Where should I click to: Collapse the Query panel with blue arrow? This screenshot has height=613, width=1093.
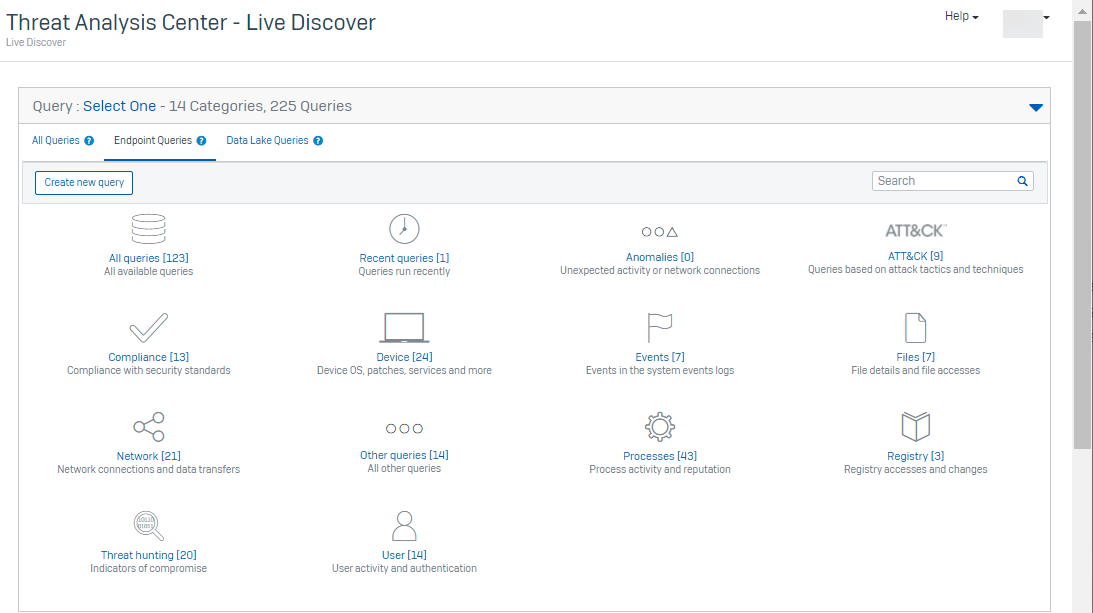coord(1035,107)
